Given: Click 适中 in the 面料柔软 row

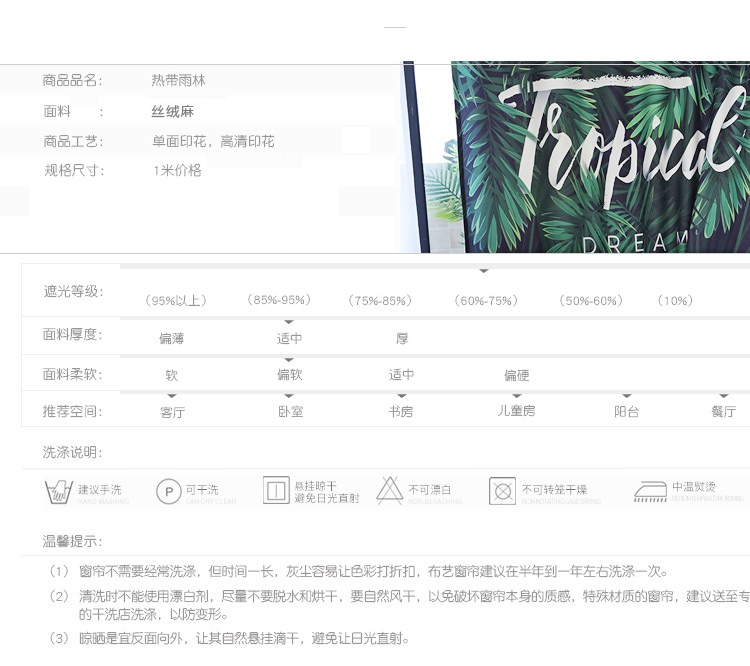Looking at the screenshot, I should click(x=401, y=375).
